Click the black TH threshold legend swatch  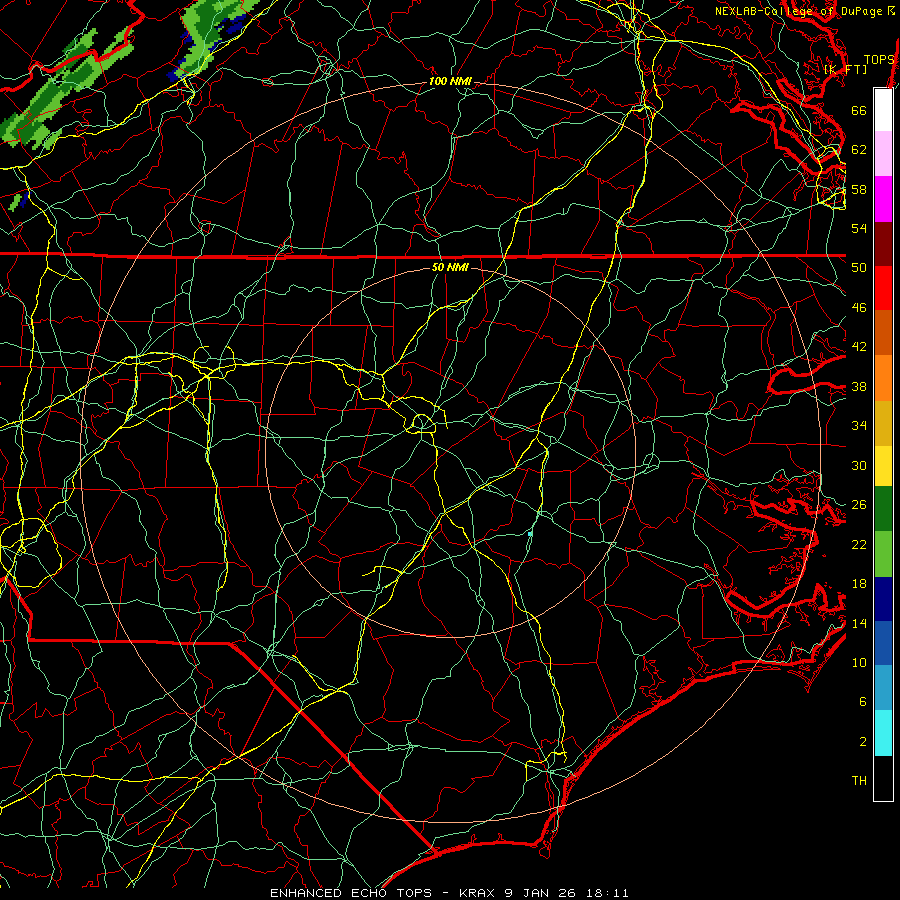tap(883, 778)
